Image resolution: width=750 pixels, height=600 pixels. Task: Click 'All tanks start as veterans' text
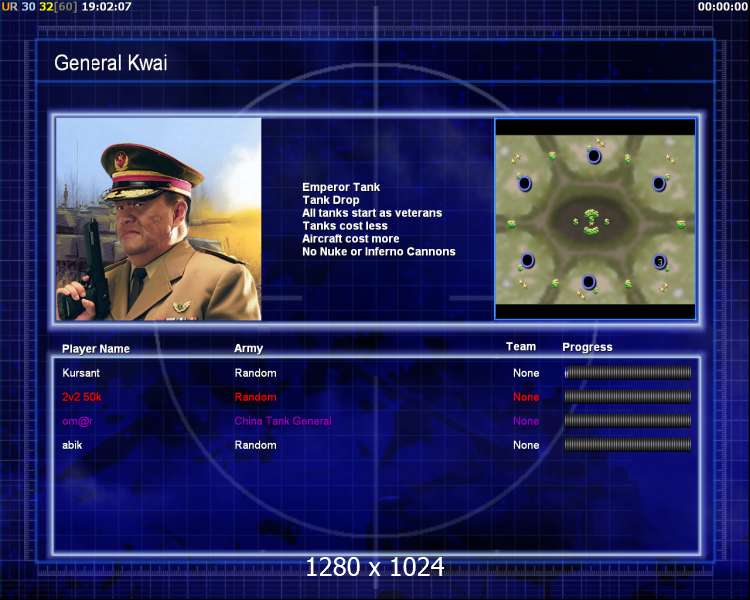click(372, 213)
